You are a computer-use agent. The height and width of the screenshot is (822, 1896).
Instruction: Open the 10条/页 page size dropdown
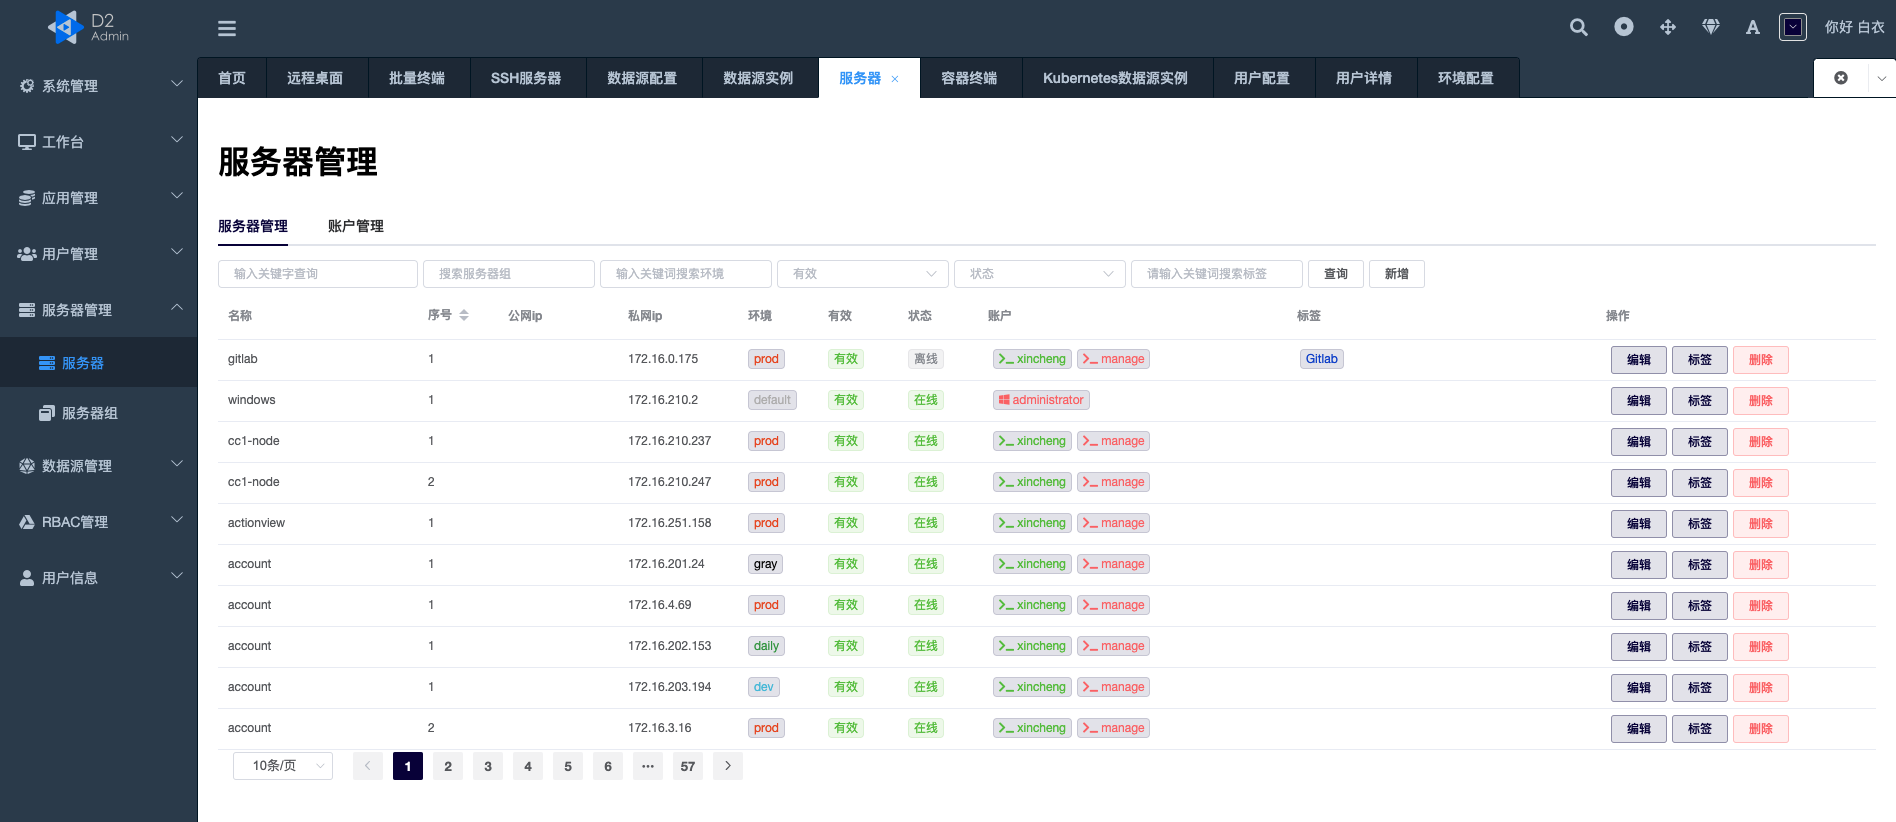(x=283, y=766)
